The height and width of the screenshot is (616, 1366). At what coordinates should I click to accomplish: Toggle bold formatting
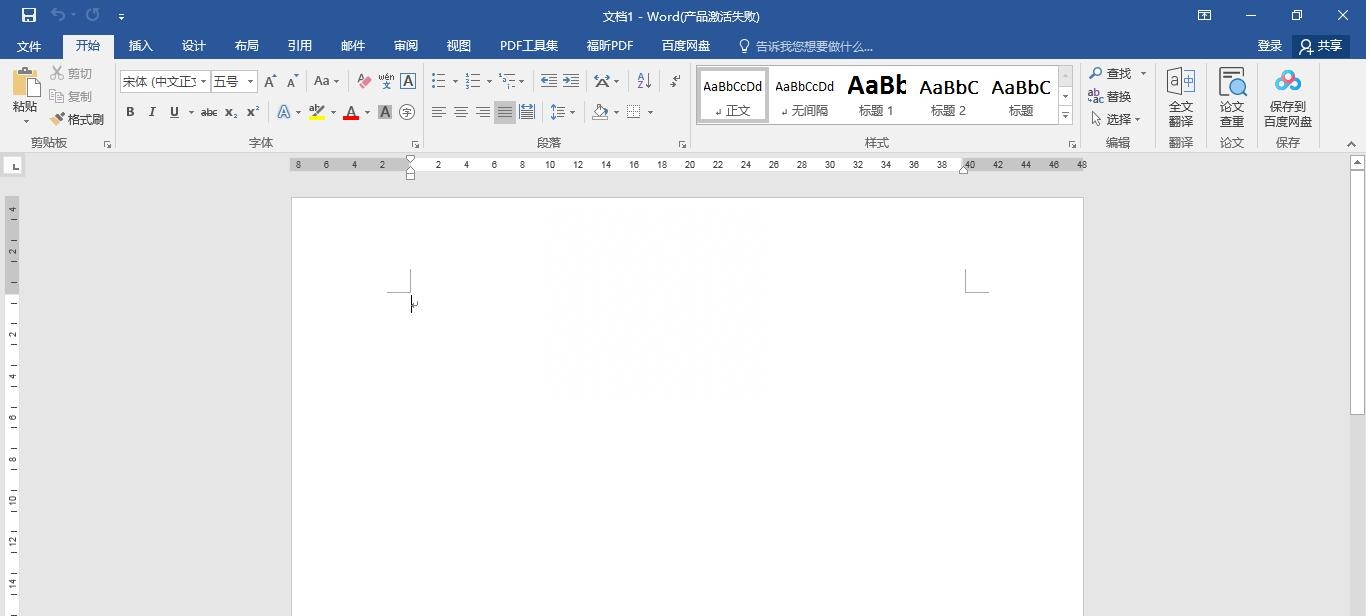(x=130, y=112)
